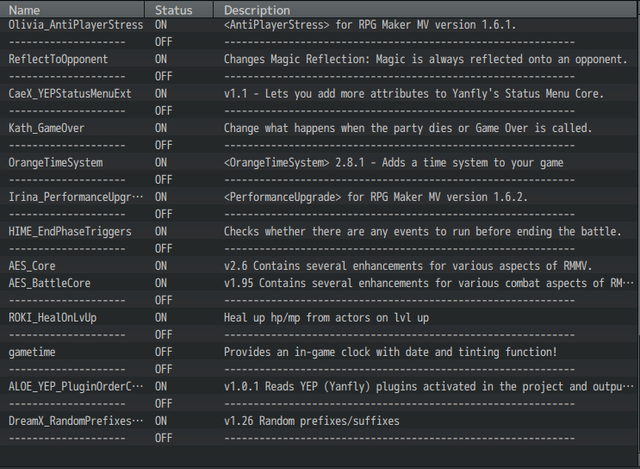Select the gametime plugin name
Viewport: 640px width, 469px height.
32,352
